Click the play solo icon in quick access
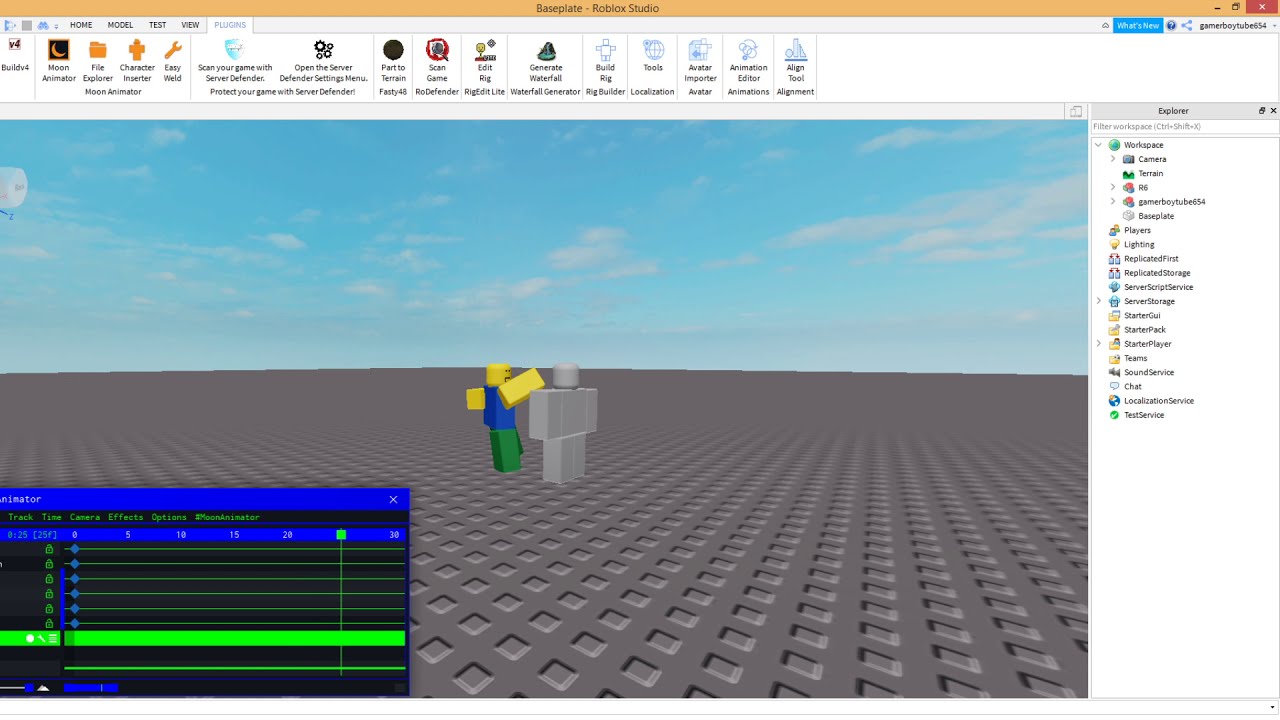 [x=11, y=25]
